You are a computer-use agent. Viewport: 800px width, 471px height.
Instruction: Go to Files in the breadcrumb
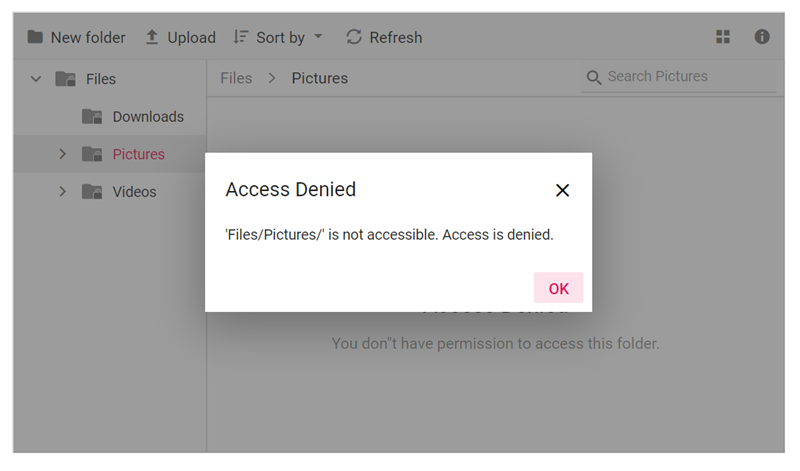[x=236, y=78]
